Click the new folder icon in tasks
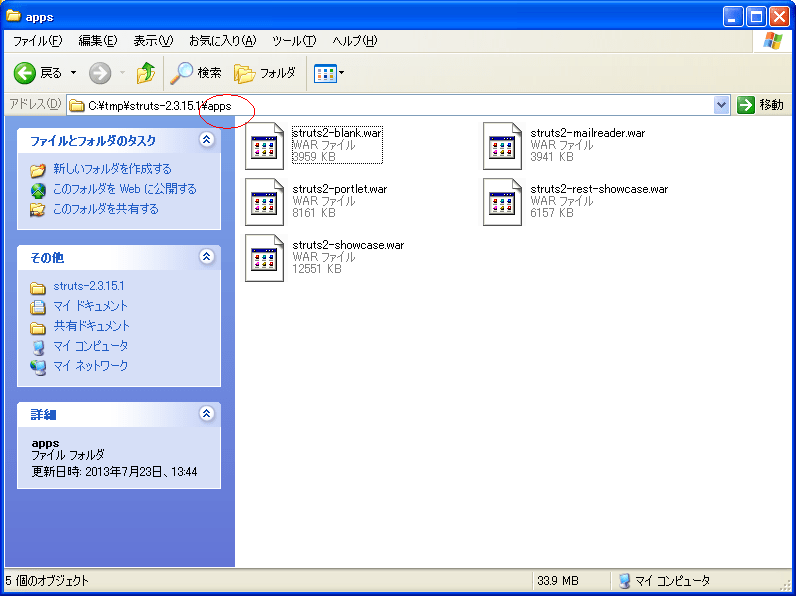The height and width of the screenshot is (596, 796). coord(38,170)
